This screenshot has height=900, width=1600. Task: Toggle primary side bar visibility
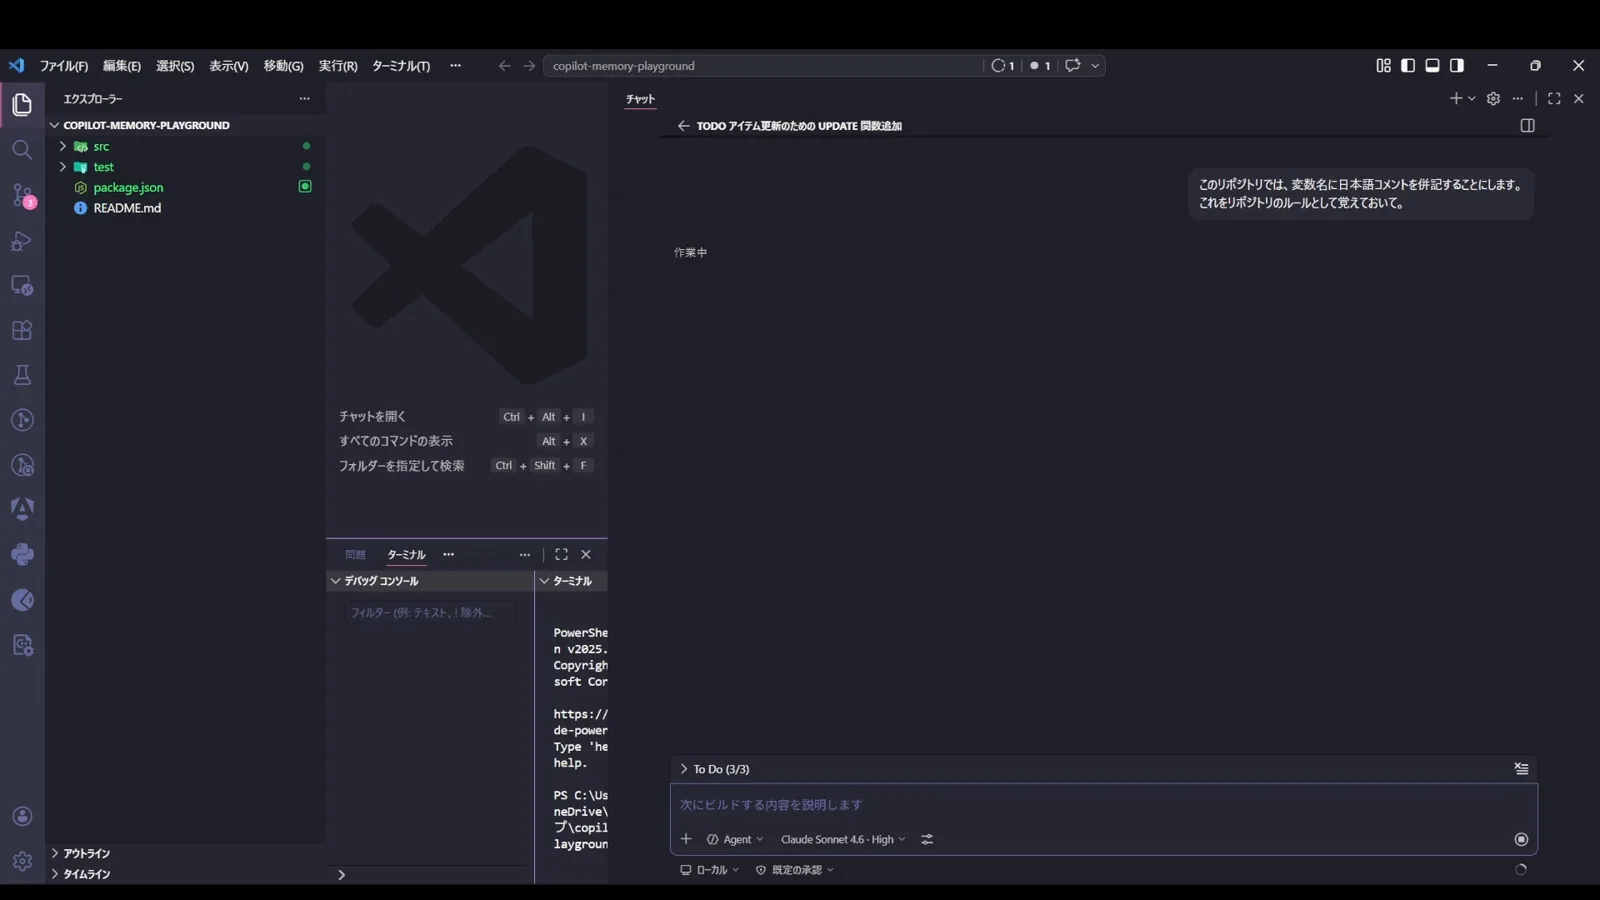1408,65
